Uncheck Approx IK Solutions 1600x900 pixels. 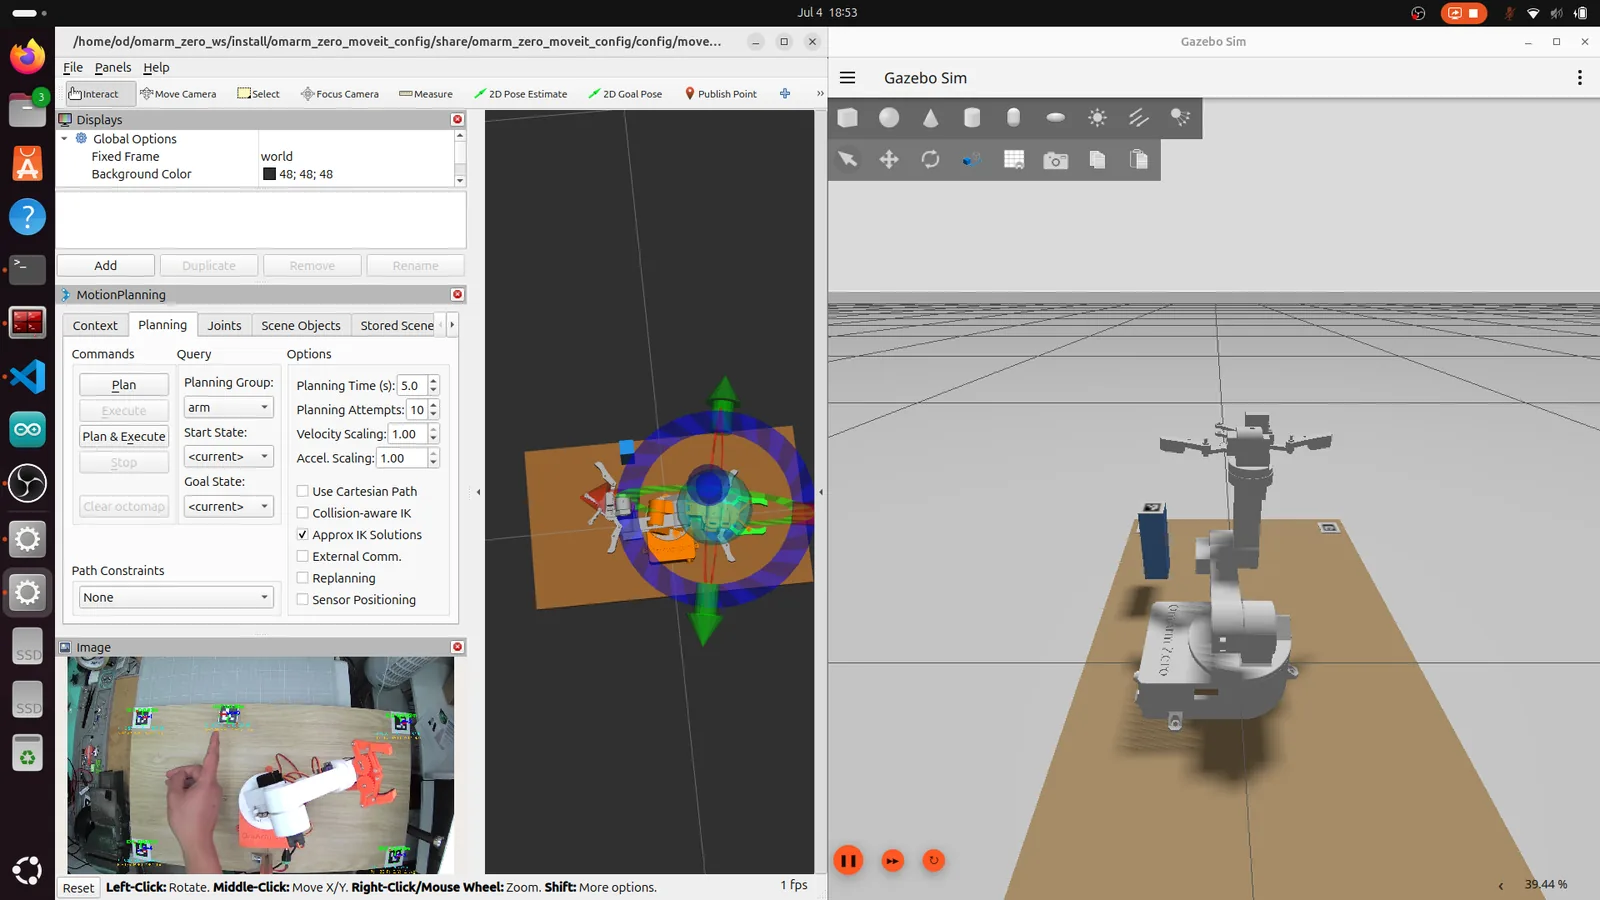302,535
